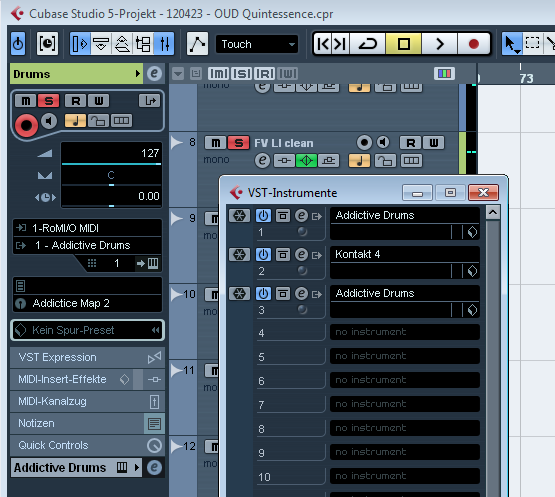Click the automation line curve icon
Image resolution: width=555 pixels, height=497 pixels.
coord(197,44)
